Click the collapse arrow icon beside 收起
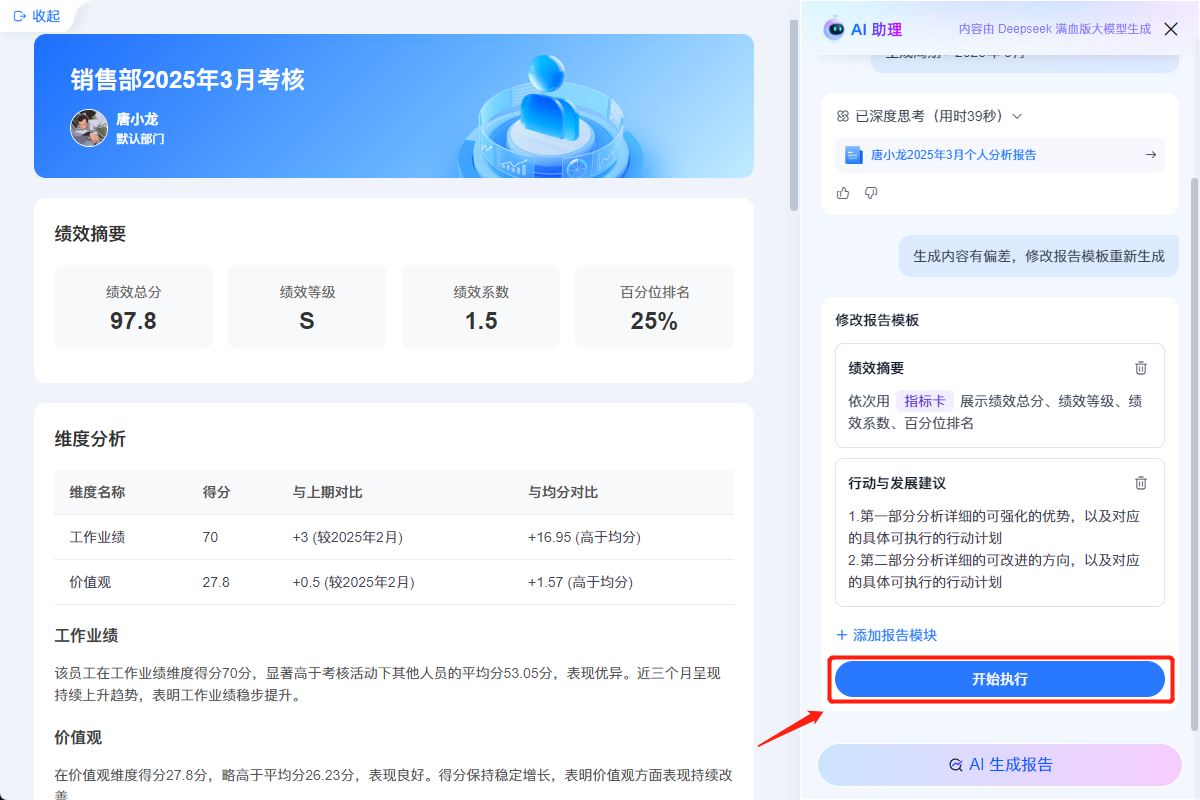The height and width of the screenshot is (800, 1200). [x=20, y=15]
